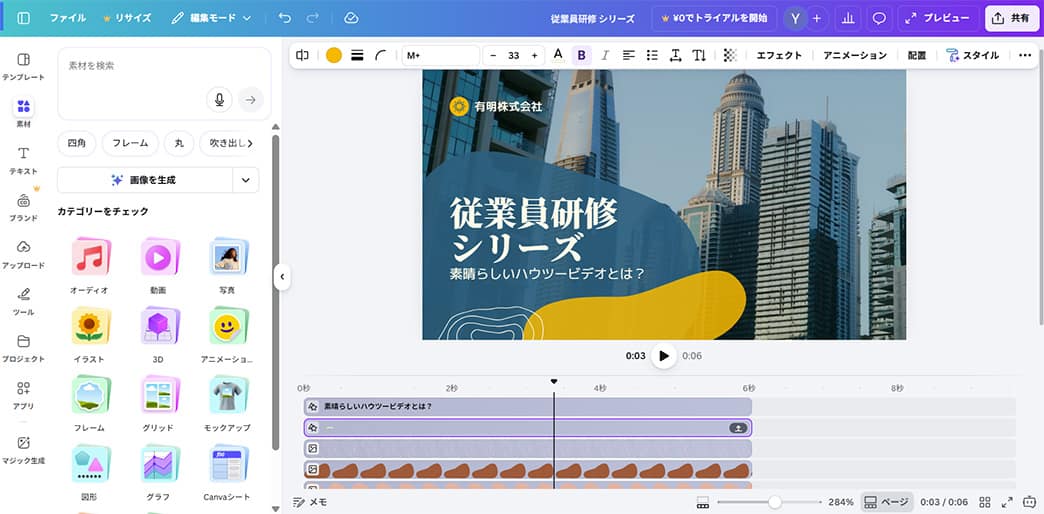This screenshot has width=1044, height=514.
Task: Open the ツール sidebar tab
Action: click(23, 302)
